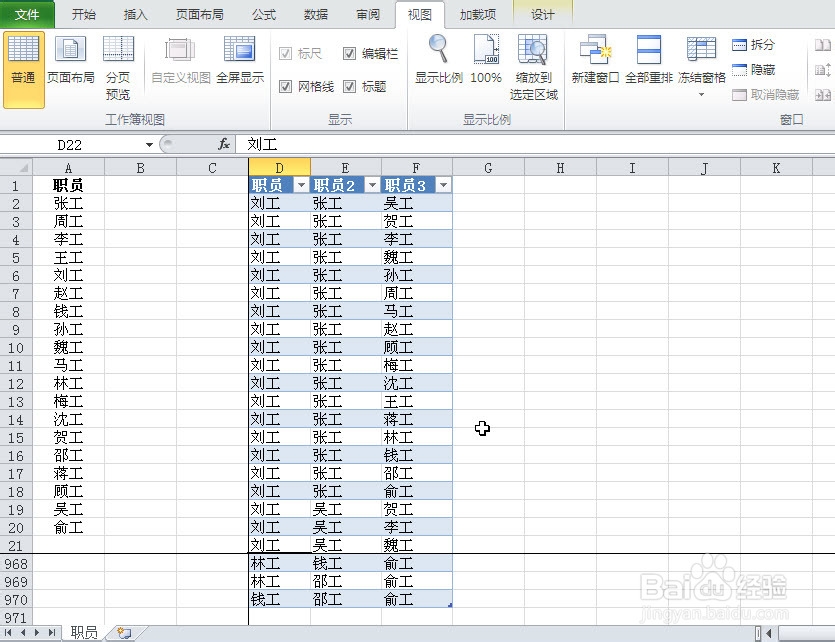Image resolution: width=835 pixels, height=642 pixels.
Task: Open the 职员2 column filter dropdown
Action: (x=372, y=185)
